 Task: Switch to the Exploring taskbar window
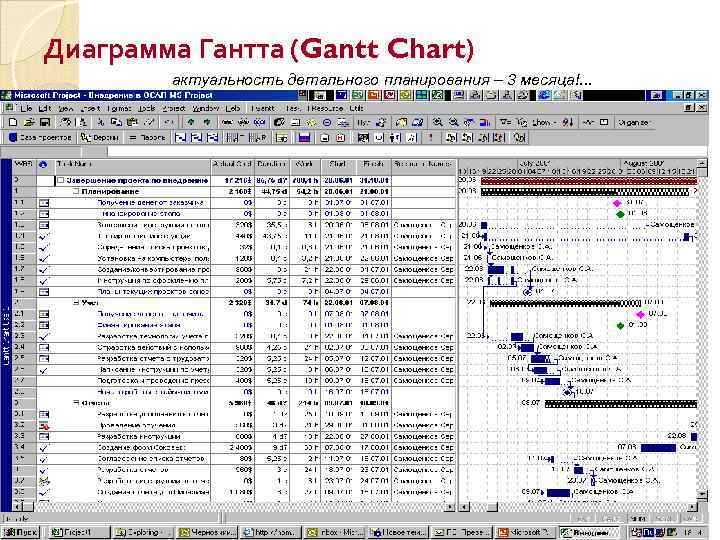click(x=143, y=532)
